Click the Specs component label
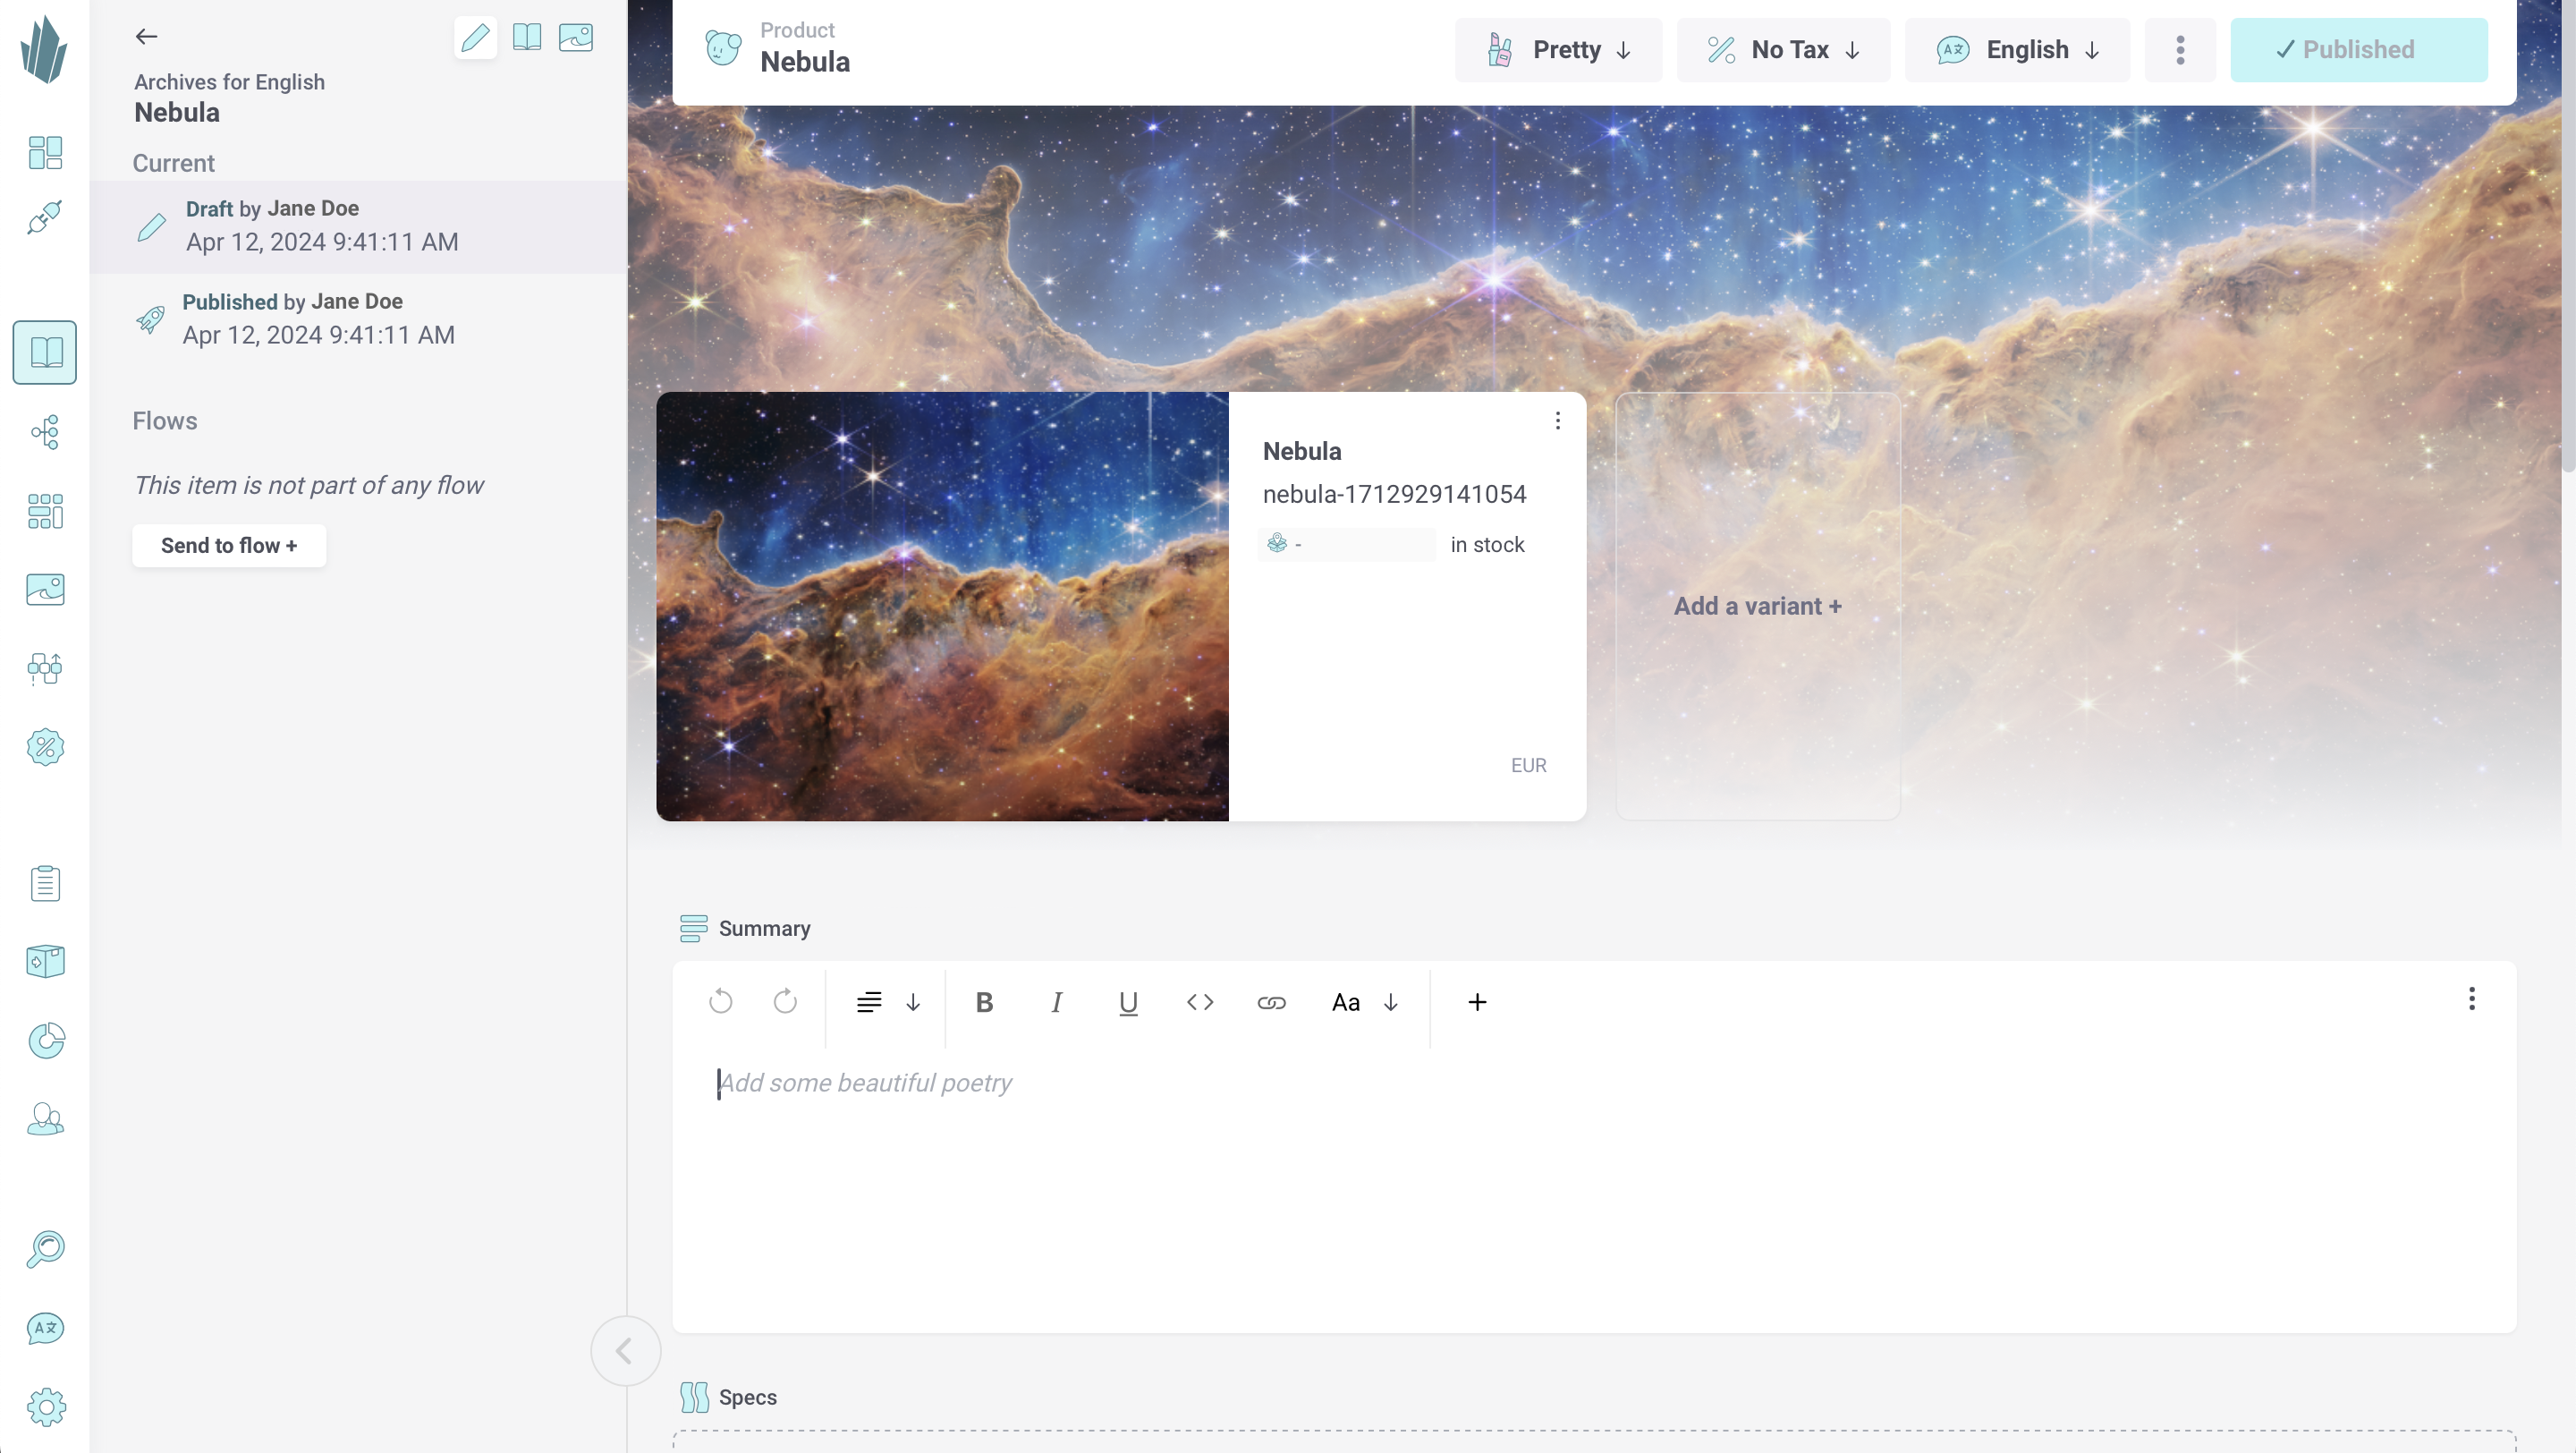This screenshot has width=2576, height=1453. [747, 1398]
